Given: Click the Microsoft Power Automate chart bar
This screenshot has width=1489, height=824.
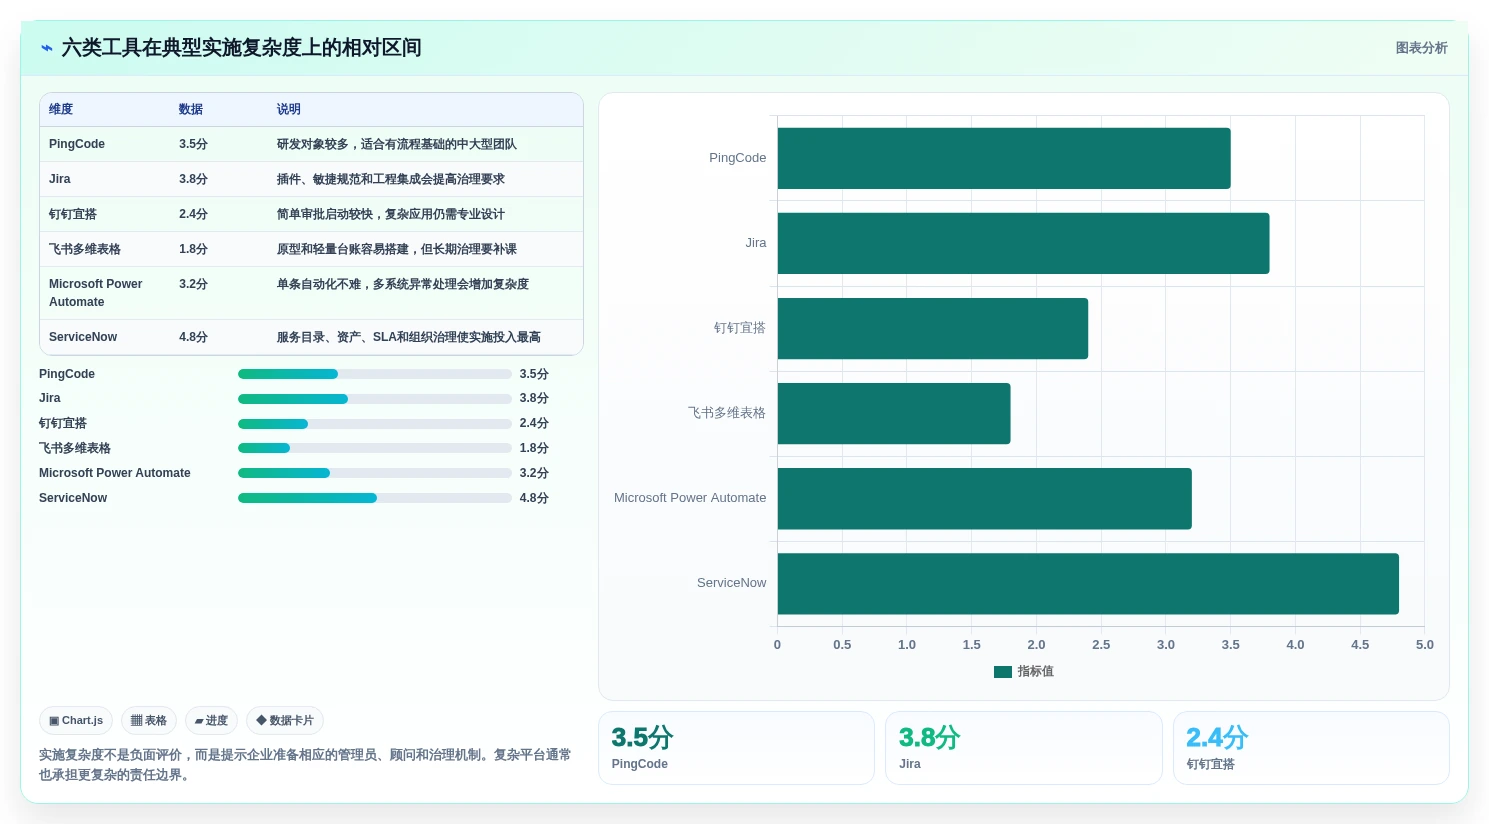Looking at the screenshot, I should coord(985,498).
